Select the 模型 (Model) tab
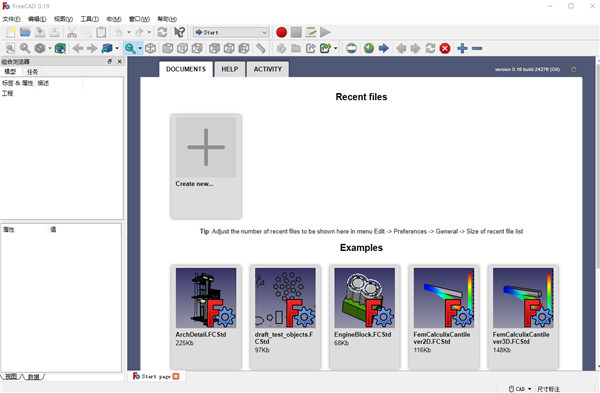Screen dimensions: 600x393 point(10,72)
